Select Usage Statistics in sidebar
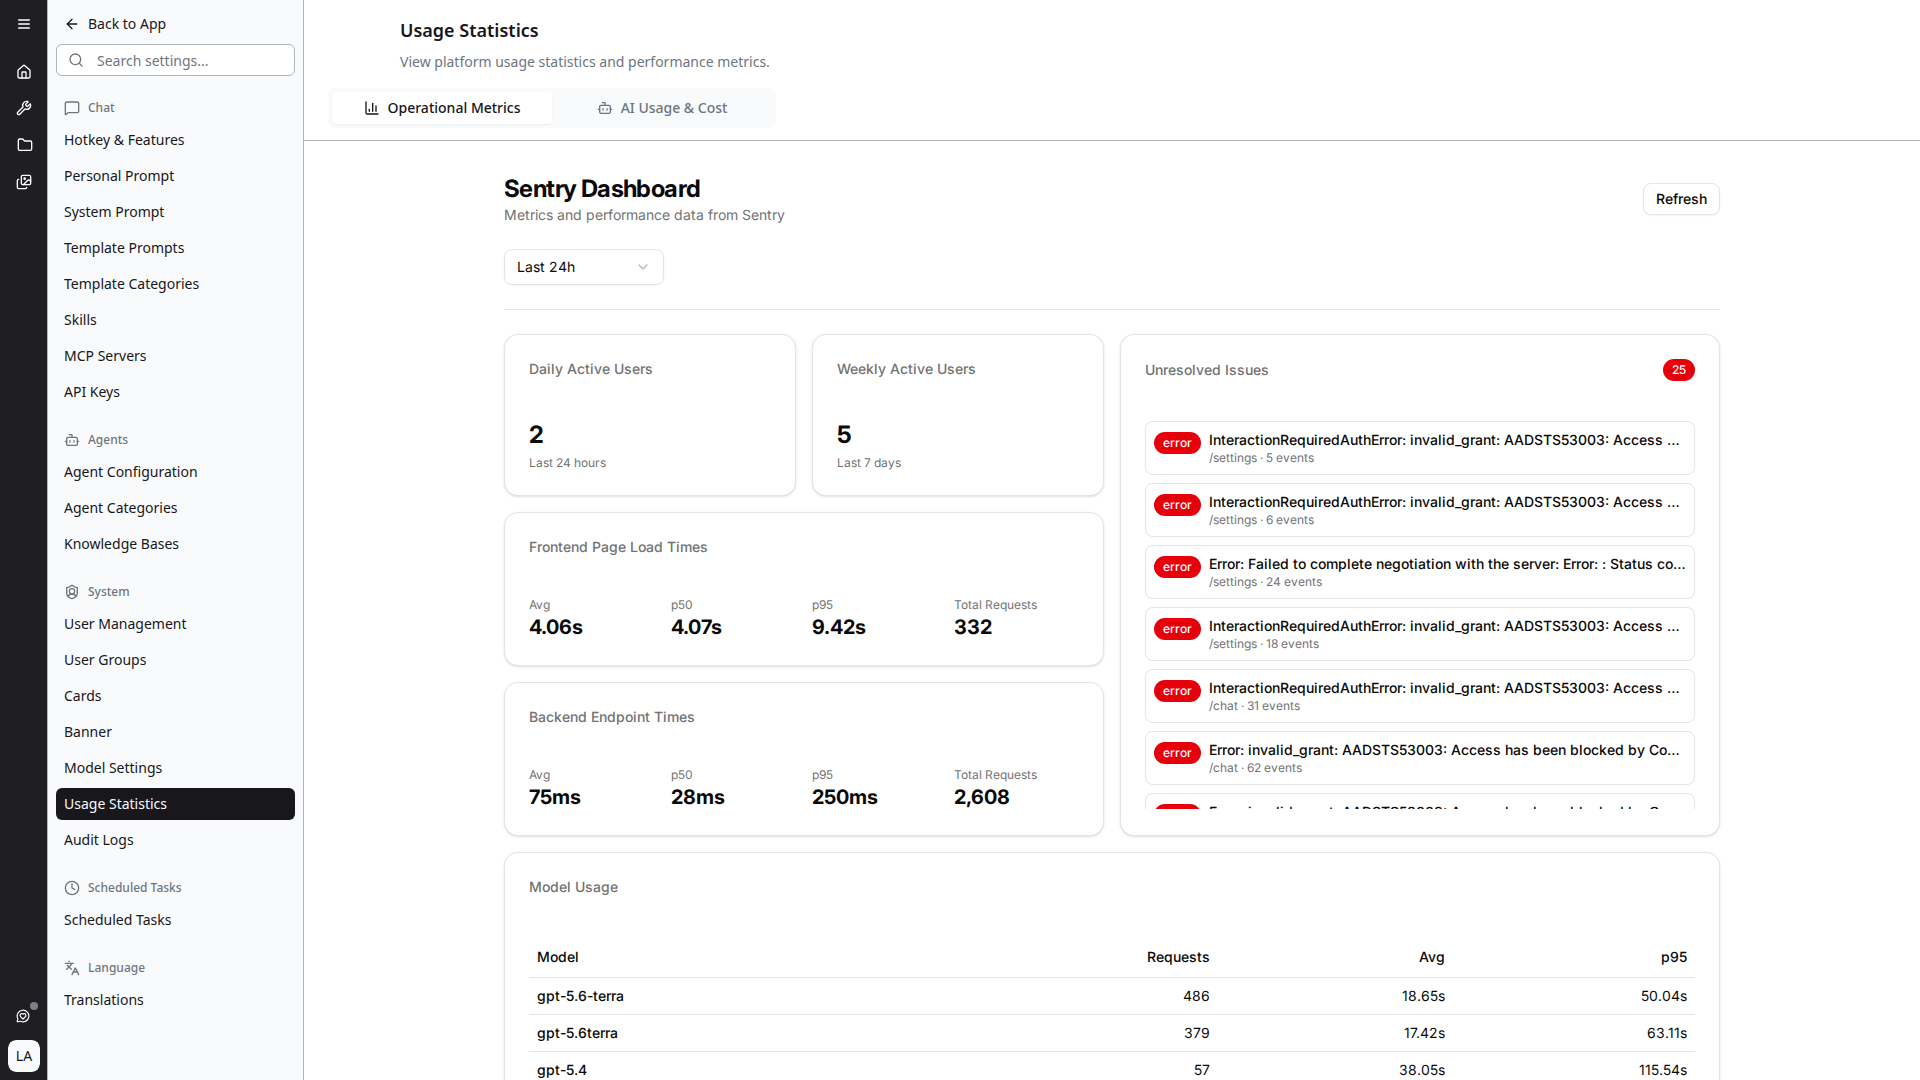 [175, 804]
